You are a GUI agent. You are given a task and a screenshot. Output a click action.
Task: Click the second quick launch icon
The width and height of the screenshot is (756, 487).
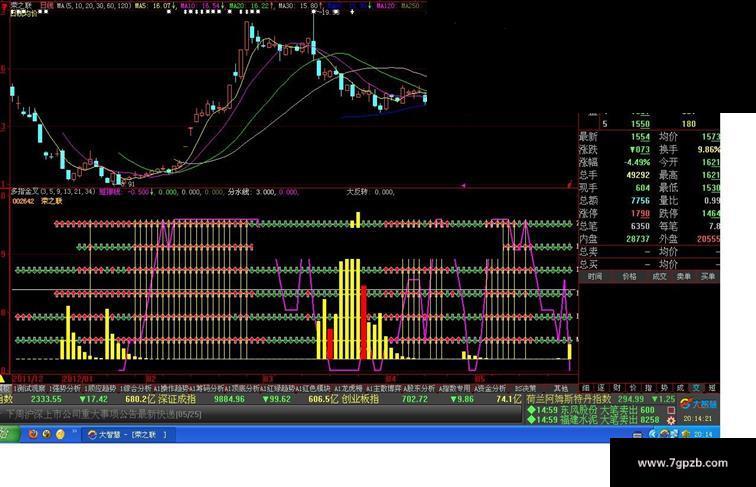pos(47,434)
